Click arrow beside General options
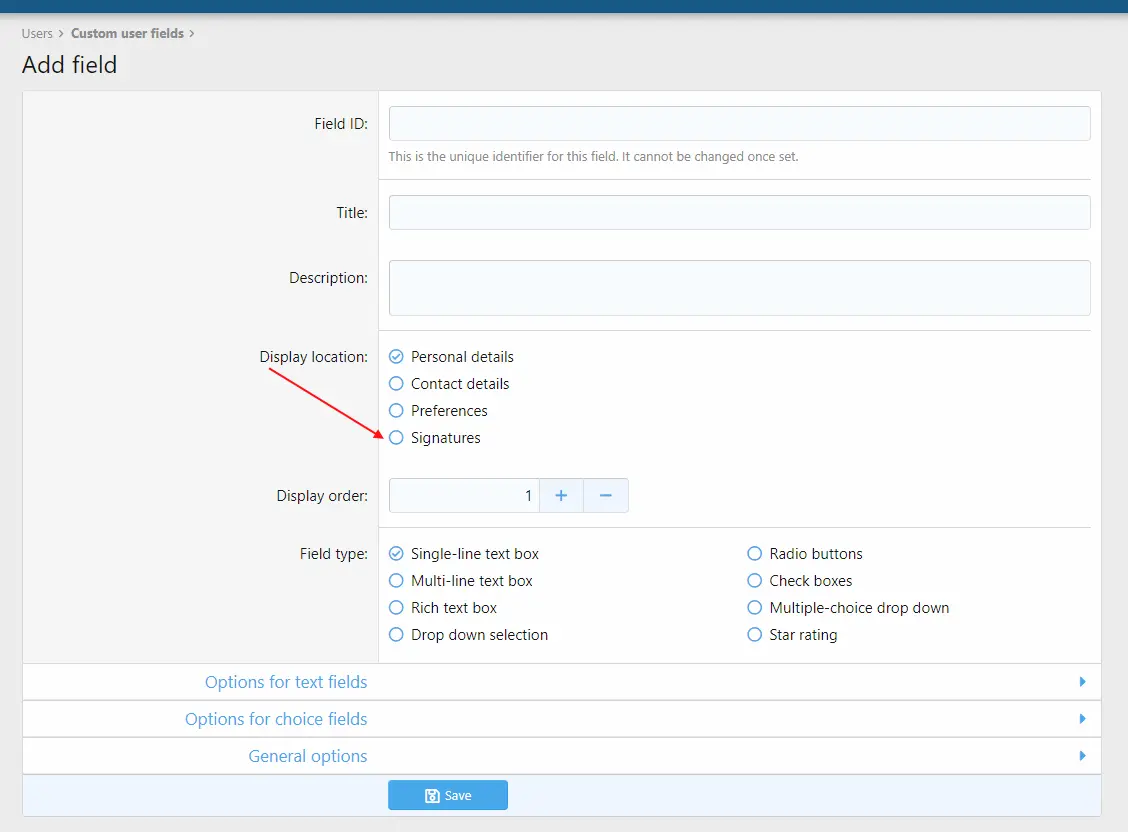This screenshot has width=1128, height=832. 1082,756
